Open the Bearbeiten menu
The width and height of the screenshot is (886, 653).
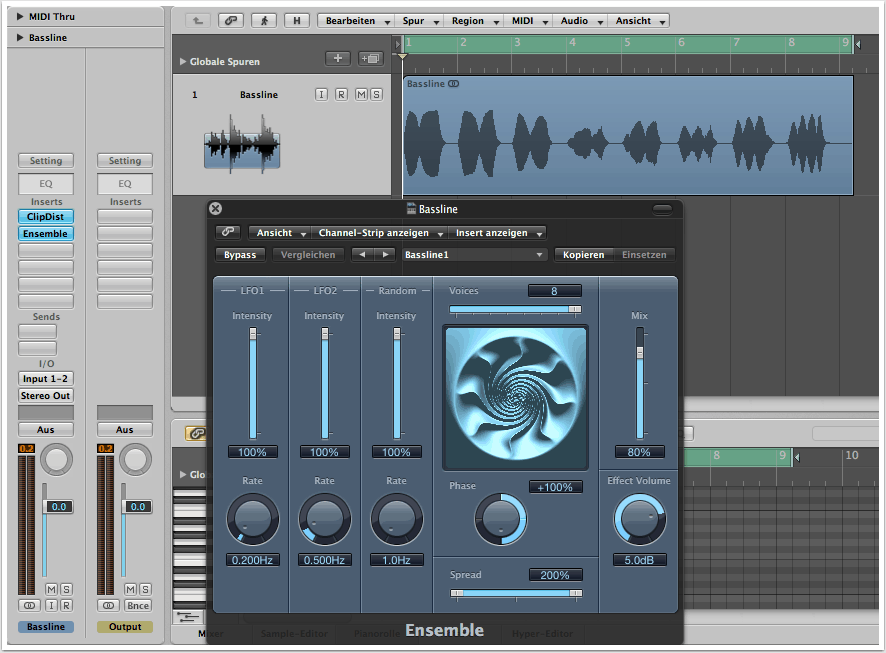pyautogui.click(x=354, y=20)
